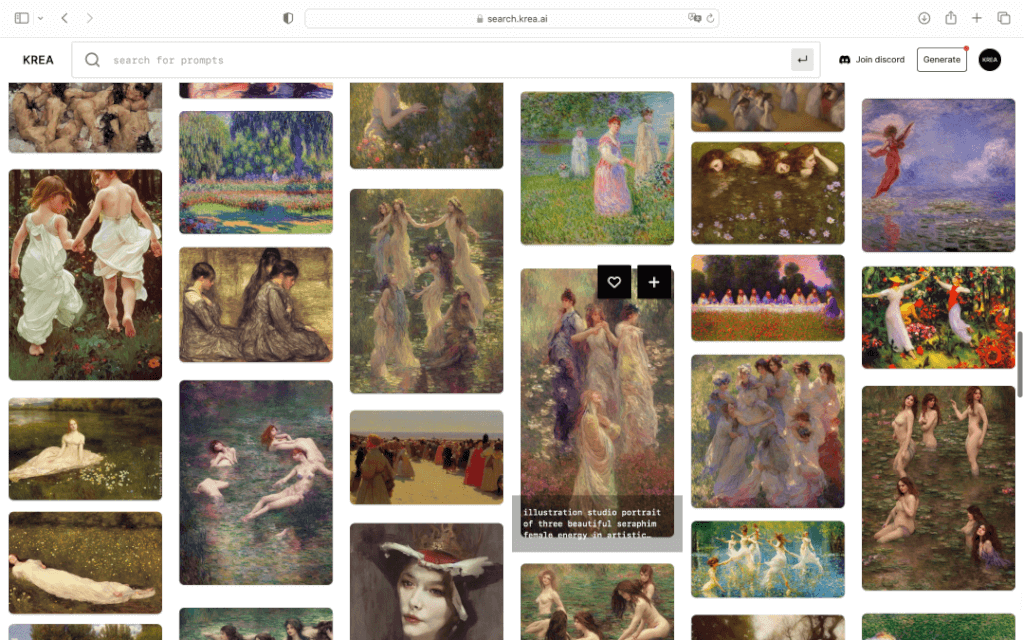Show the tab overview
Image resolution: width=1024 pixels, height=640 pixels.
(1004, 18)
